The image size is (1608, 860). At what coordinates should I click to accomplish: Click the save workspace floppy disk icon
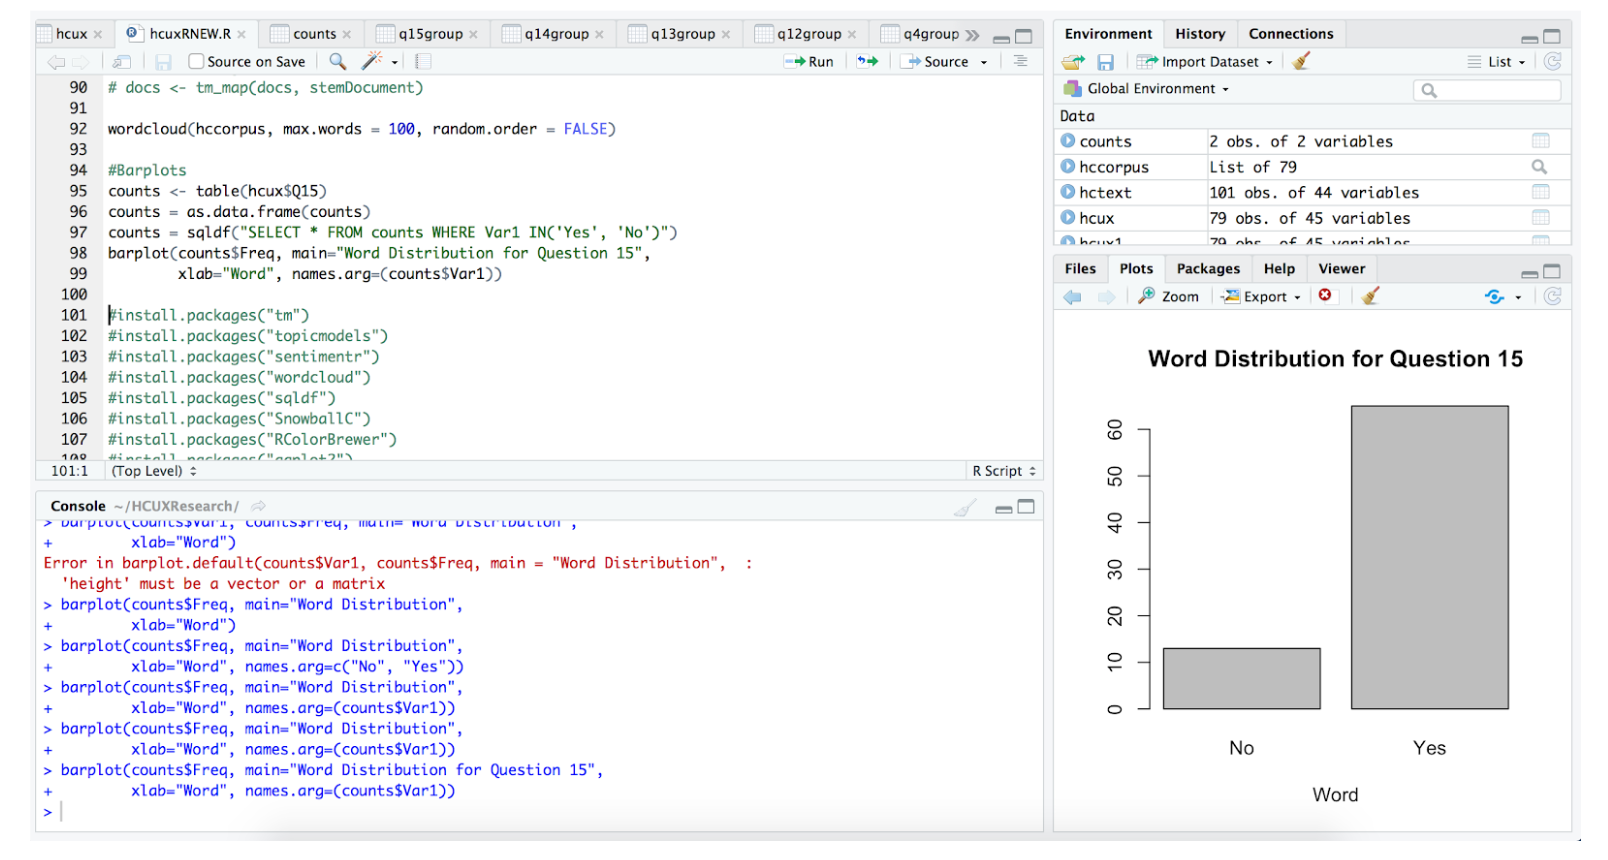pyautogui.click(x=1105, y=62)
